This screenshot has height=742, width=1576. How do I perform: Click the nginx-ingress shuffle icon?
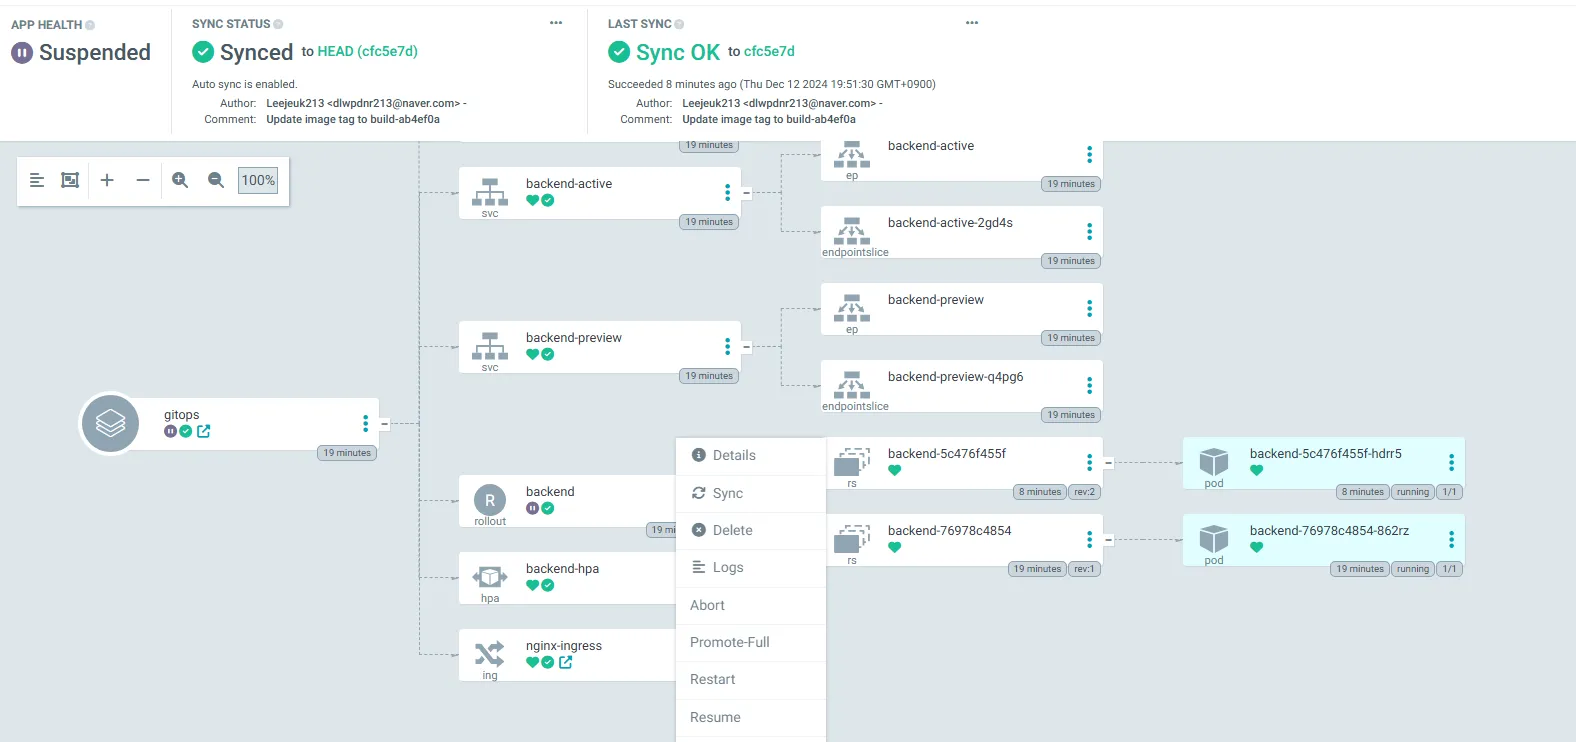click(x=490, y=654)
